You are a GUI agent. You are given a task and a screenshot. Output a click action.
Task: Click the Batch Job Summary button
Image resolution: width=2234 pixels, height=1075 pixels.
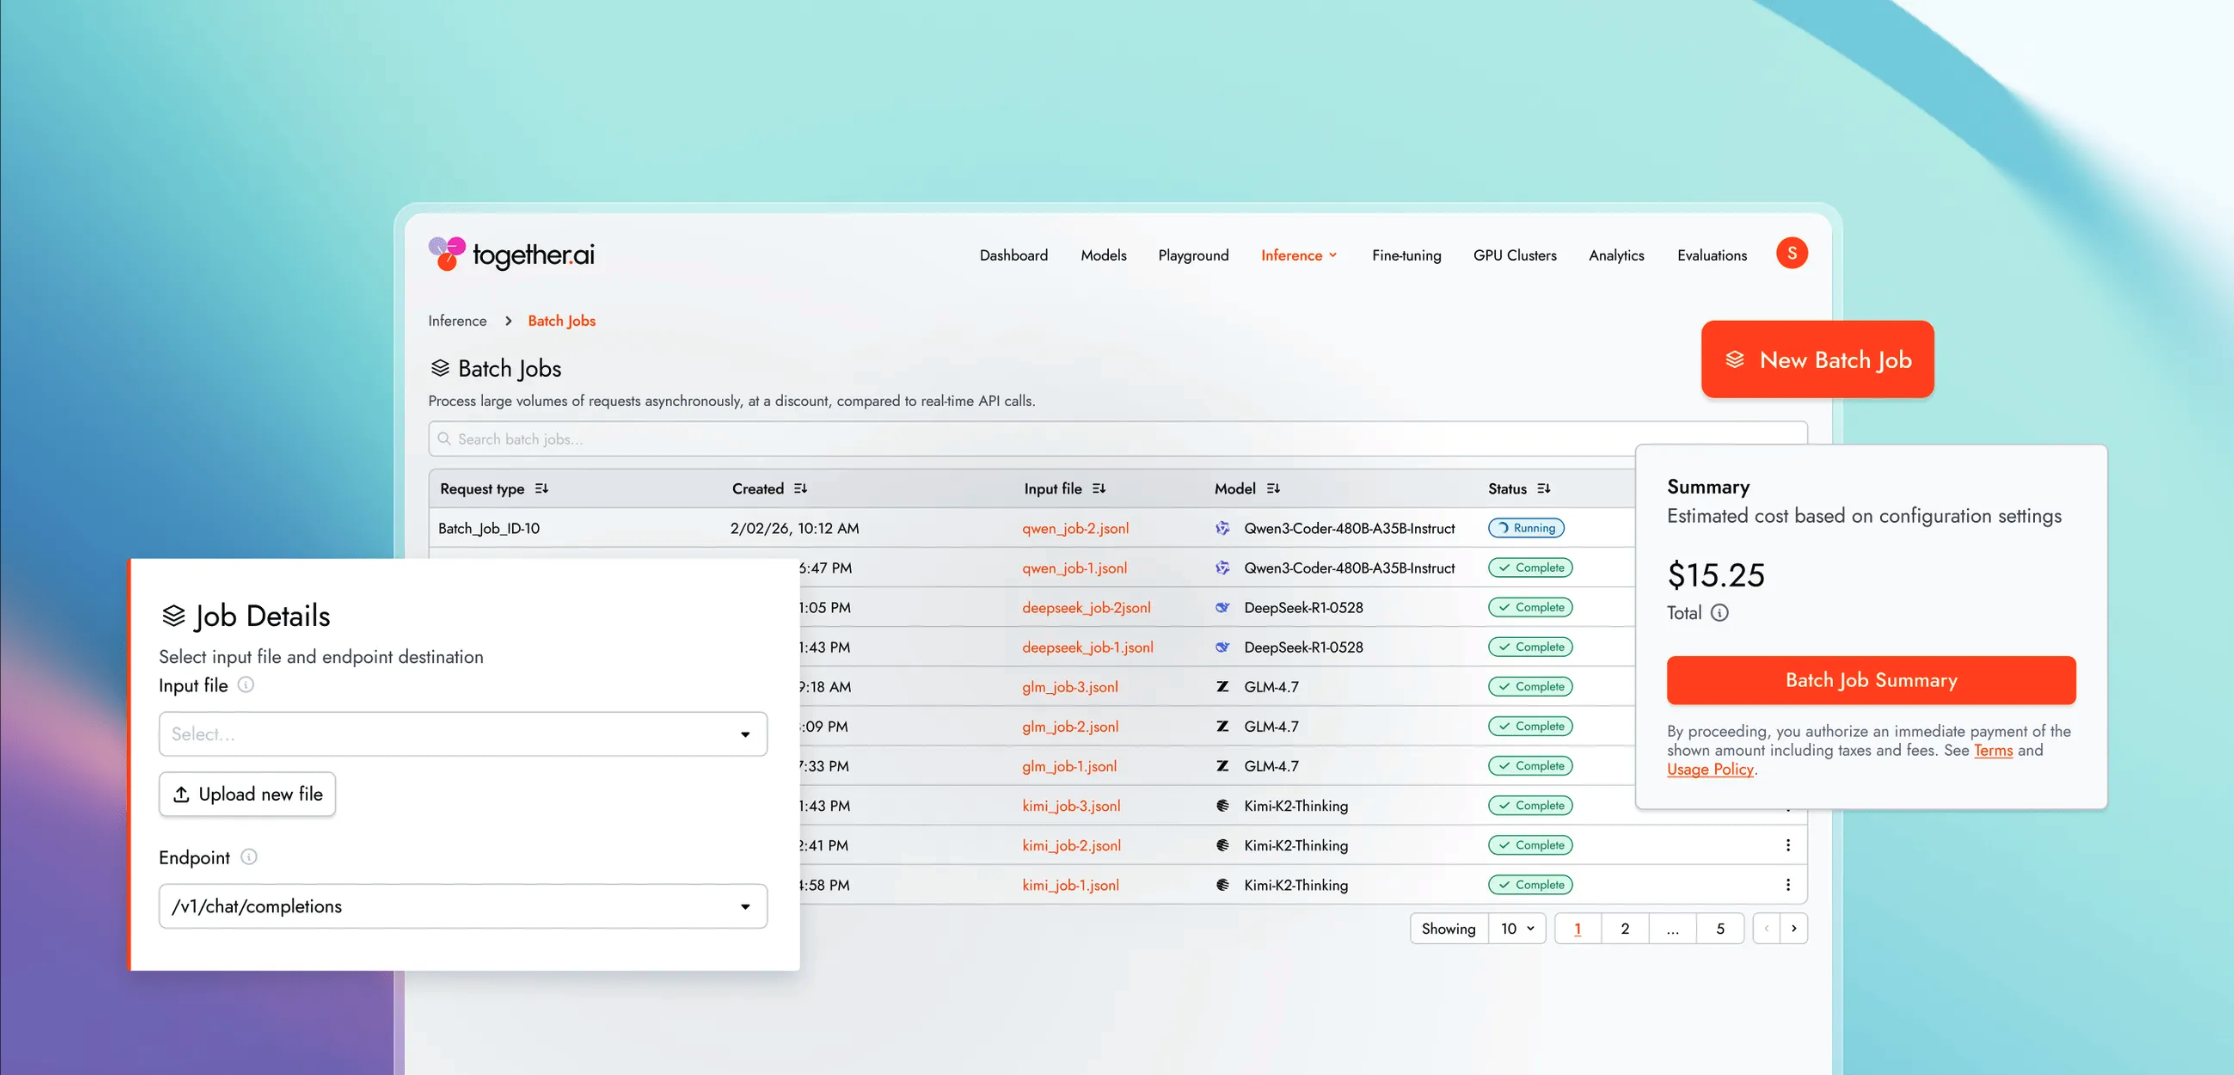pos(1871,680)
